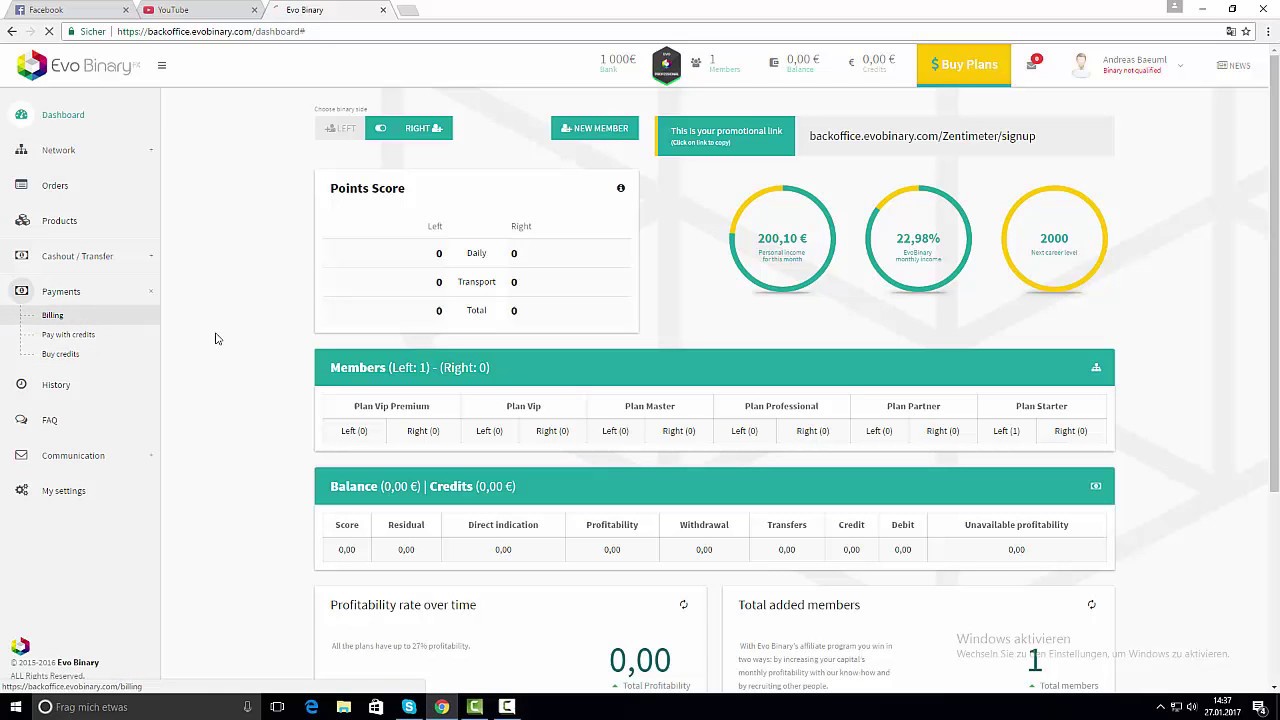Click the 200,10 € personal income gauge
1280x720 pixels.
click(782, 238)
